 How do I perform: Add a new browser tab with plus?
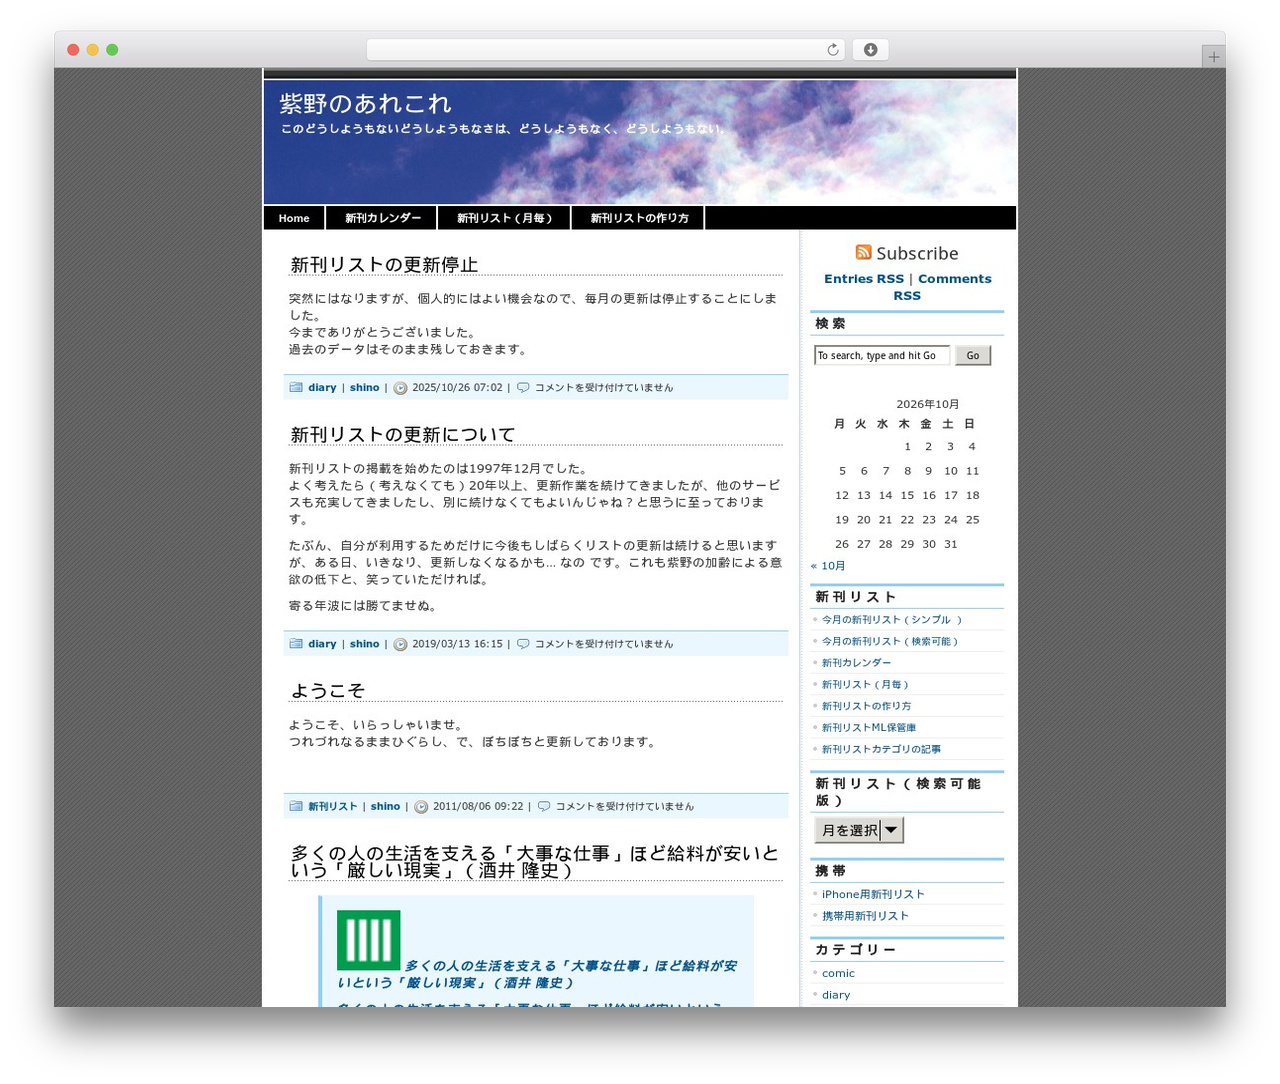coord(1213,57)
